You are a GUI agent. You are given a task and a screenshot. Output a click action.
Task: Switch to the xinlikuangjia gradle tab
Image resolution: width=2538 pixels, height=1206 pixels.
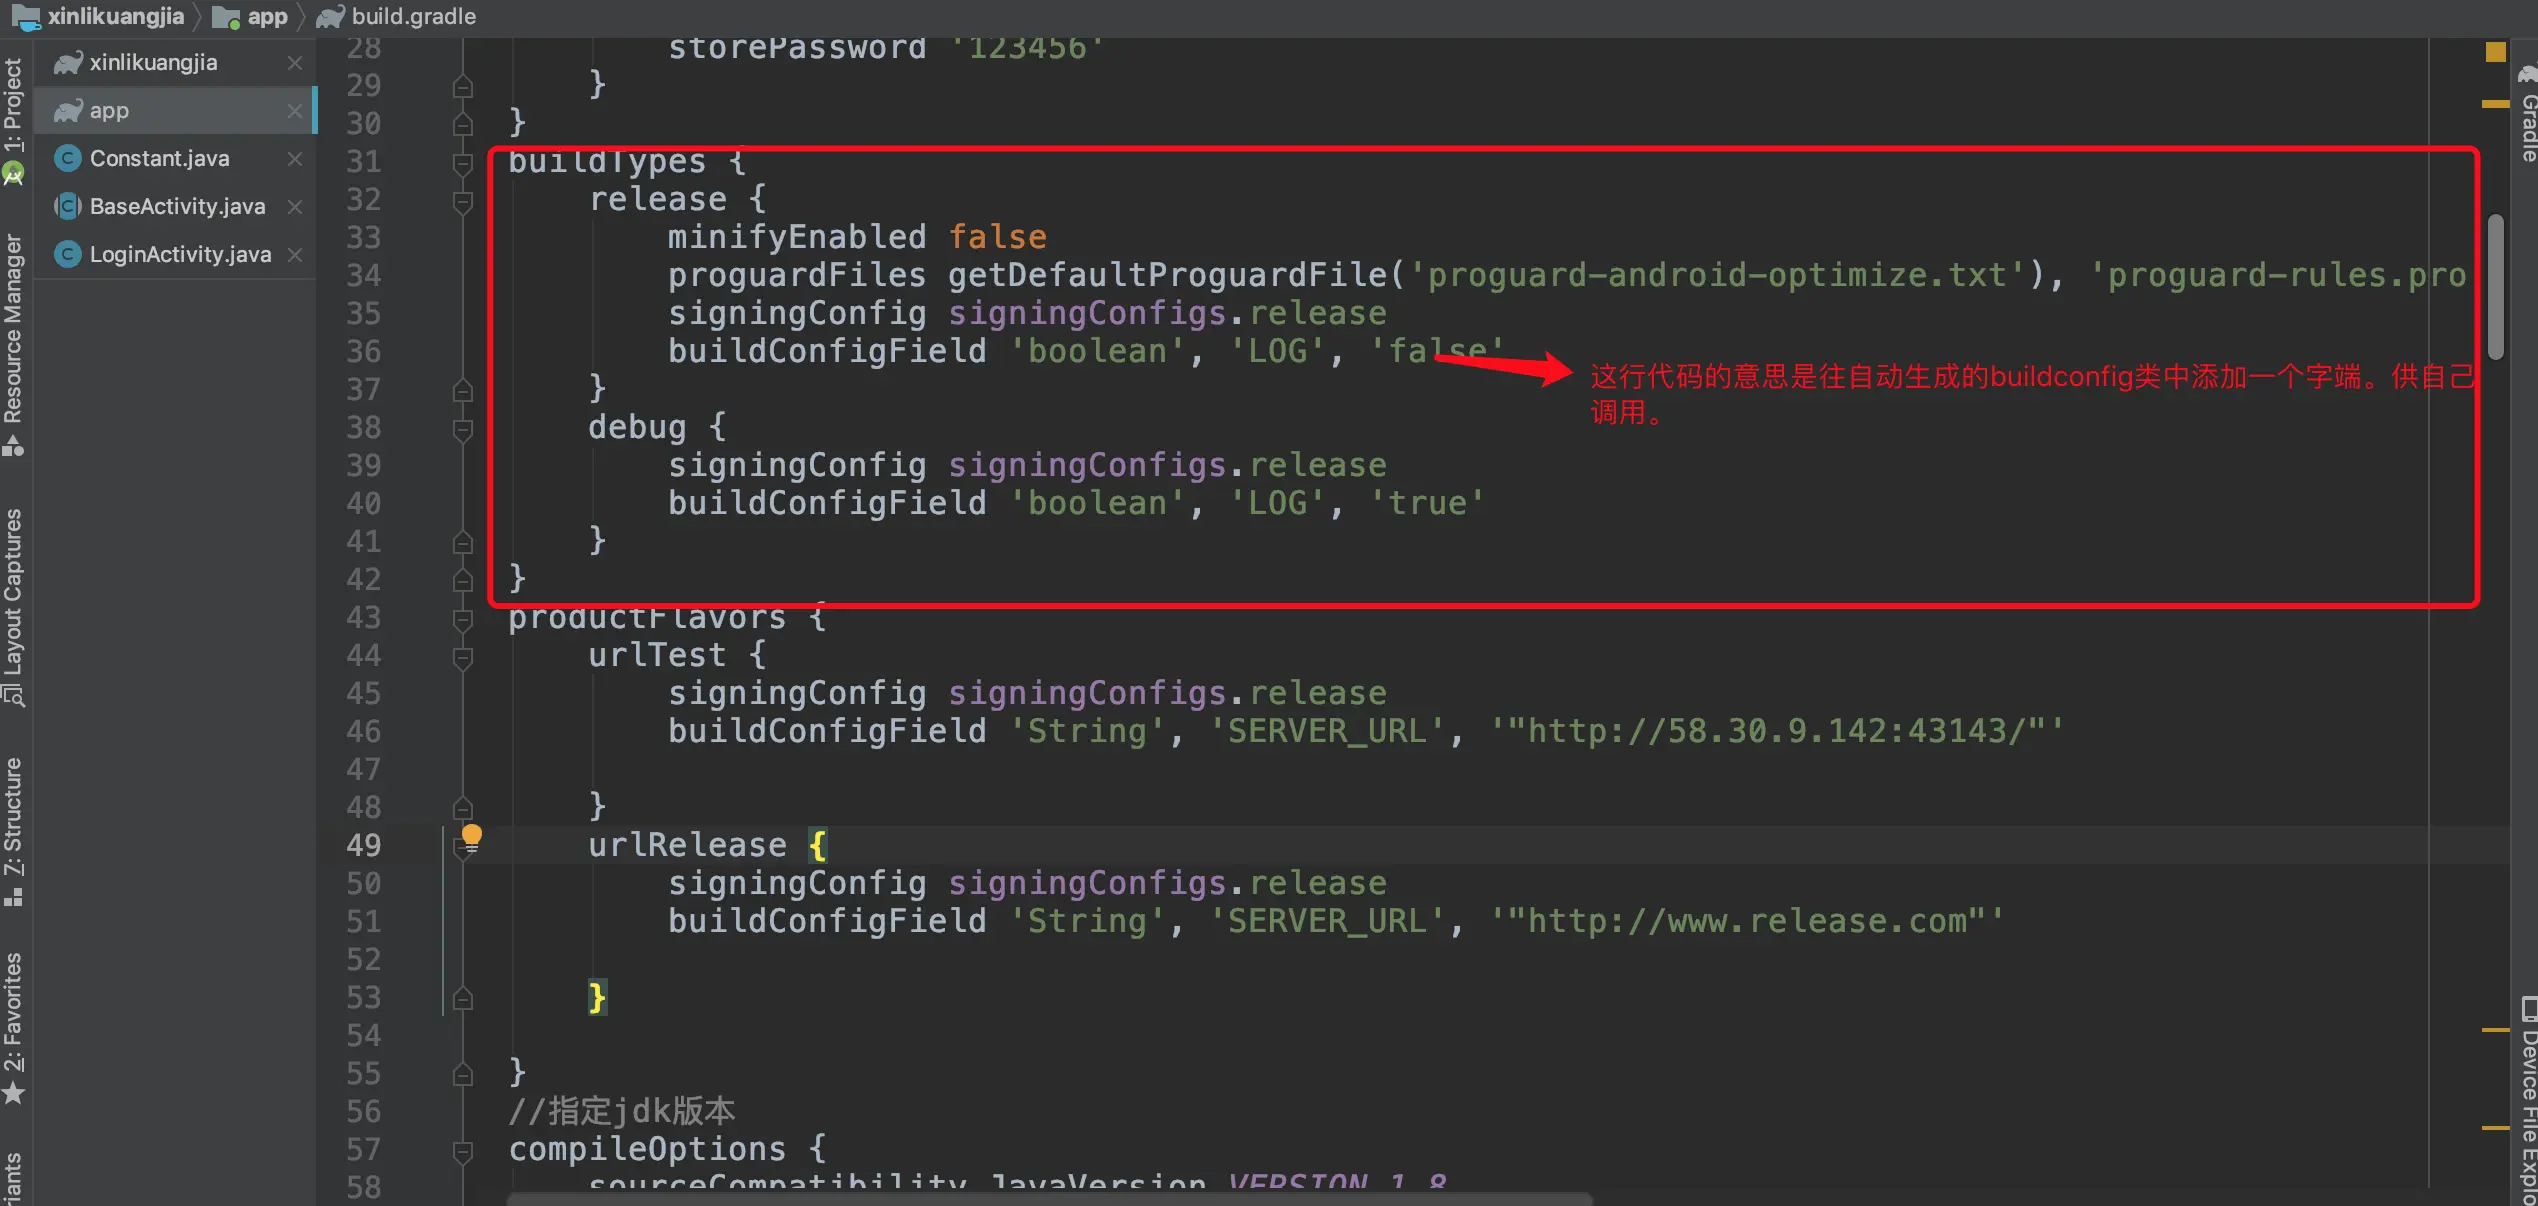coord(153,63)
